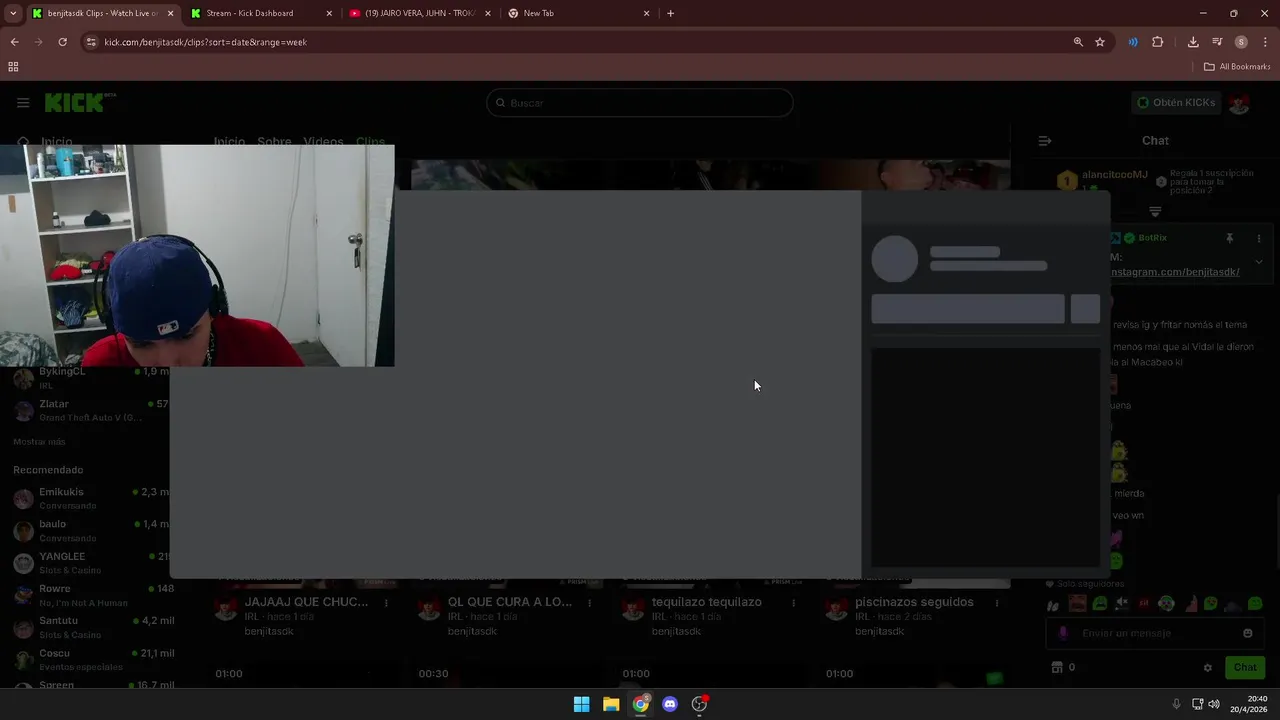
Task: Select the first quick emote
Action: 1053,604
